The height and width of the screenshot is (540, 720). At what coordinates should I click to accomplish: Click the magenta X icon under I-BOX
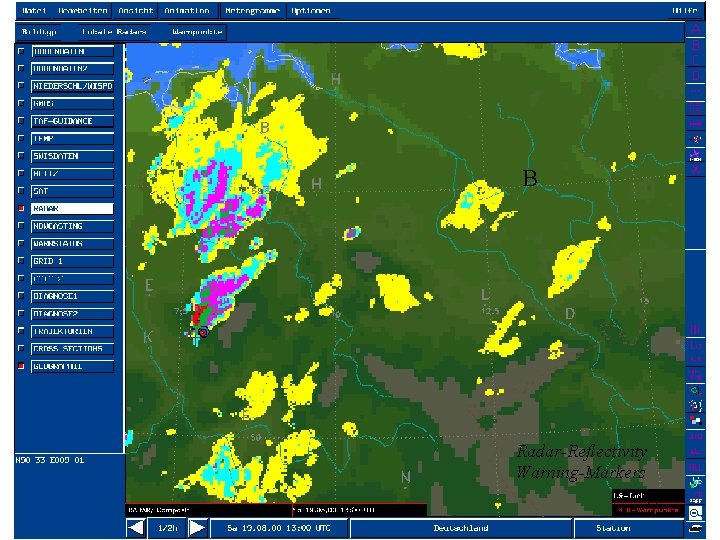click(696, 170)
